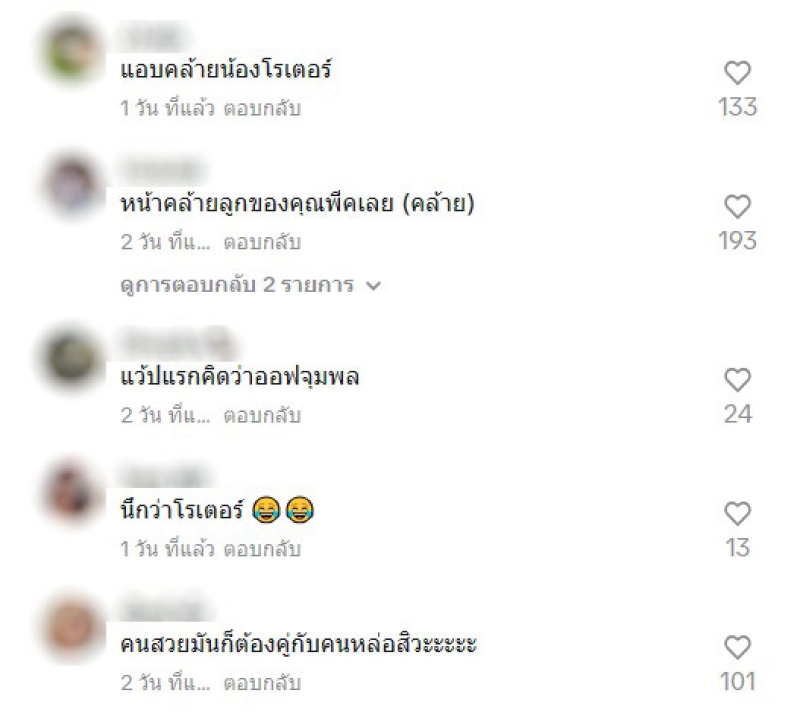Tap the heart on the 193-like comment
Viewport: 800px width, 719px height.
(737, 206)
